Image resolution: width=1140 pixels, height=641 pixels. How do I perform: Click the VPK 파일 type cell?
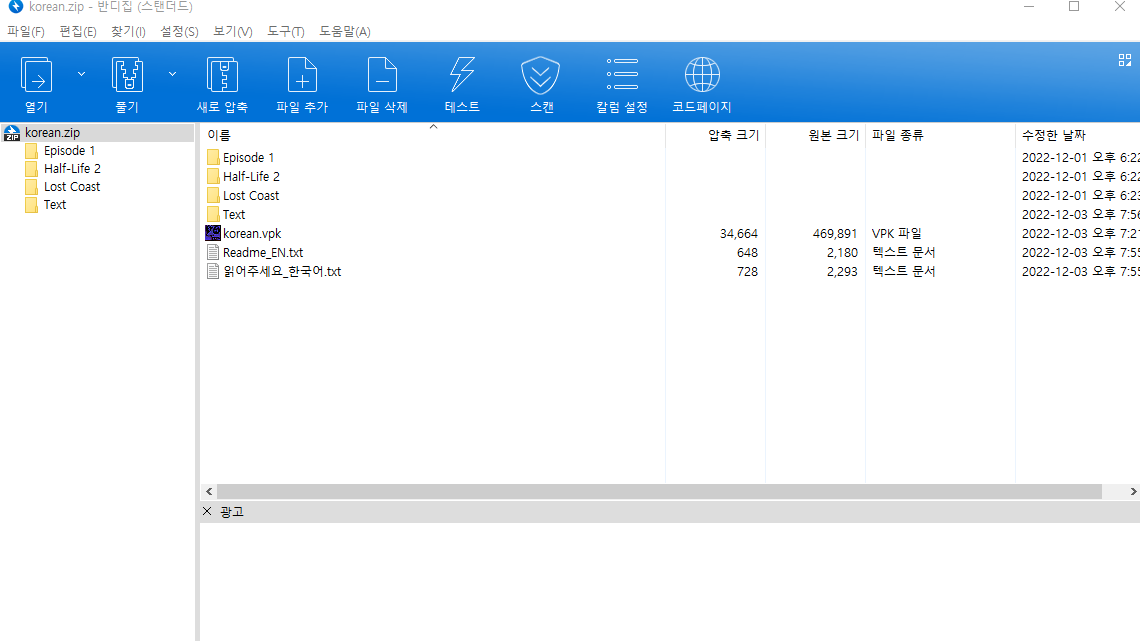tap(896, 233)
